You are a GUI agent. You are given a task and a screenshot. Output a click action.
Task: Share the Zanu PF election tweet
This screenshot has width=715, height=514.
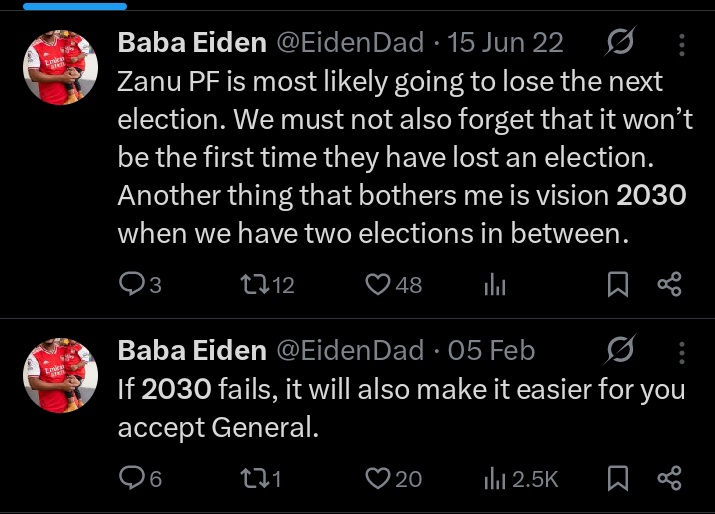point(668,285)
